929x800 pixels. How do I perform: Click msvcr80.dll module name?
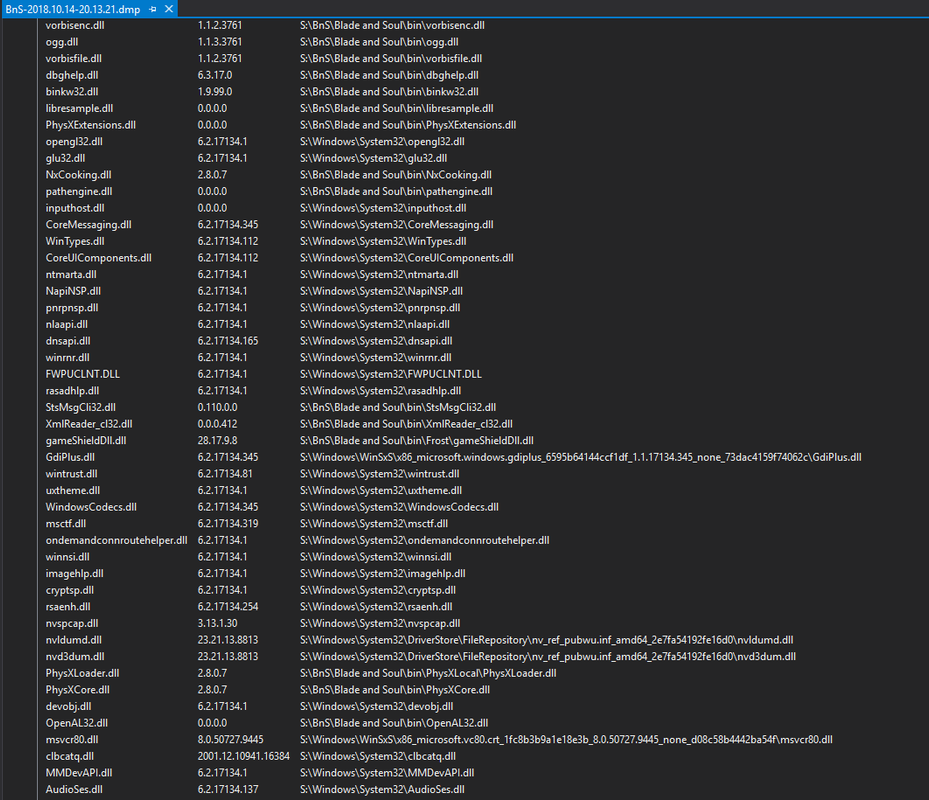click(72, 739)
